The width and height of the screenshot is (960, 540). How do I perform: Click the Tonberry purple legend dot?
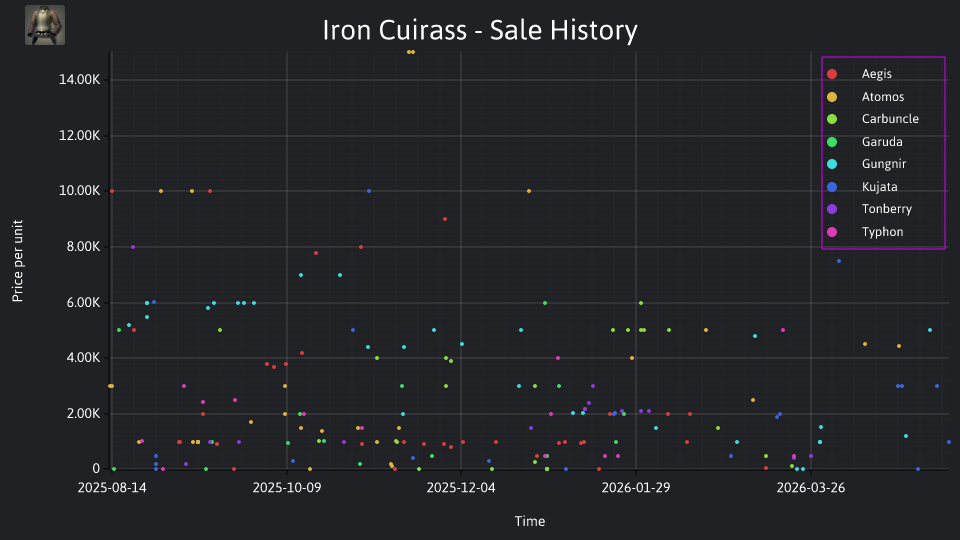832,209
